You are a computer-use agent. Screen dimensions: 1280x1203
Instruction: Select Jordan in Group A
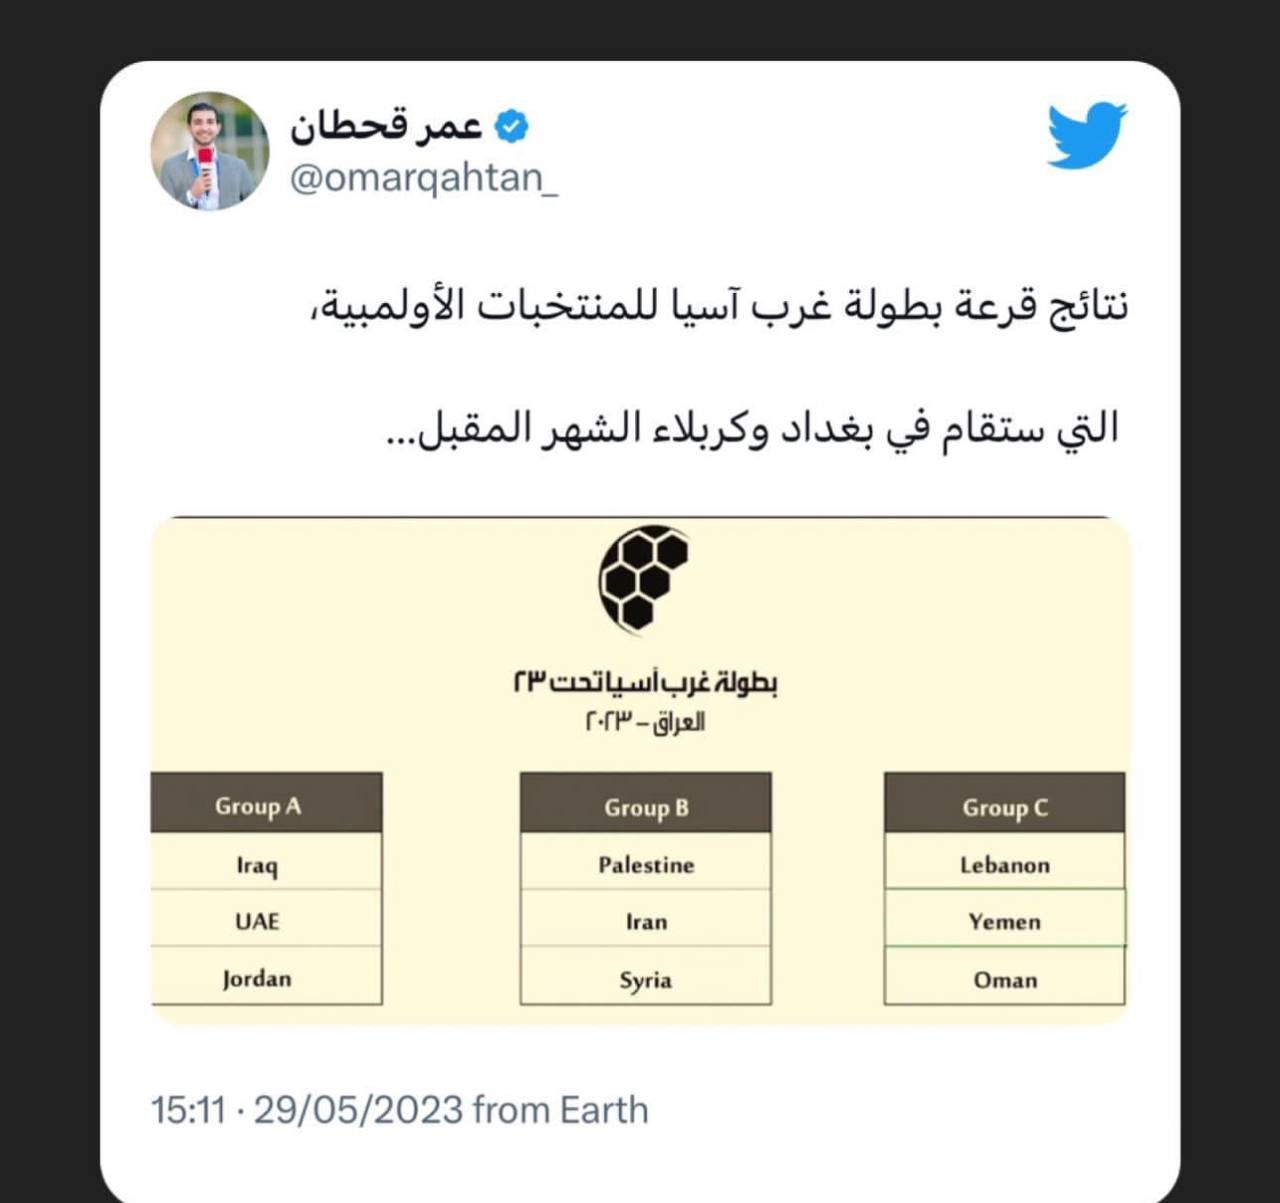pos(266,976)
